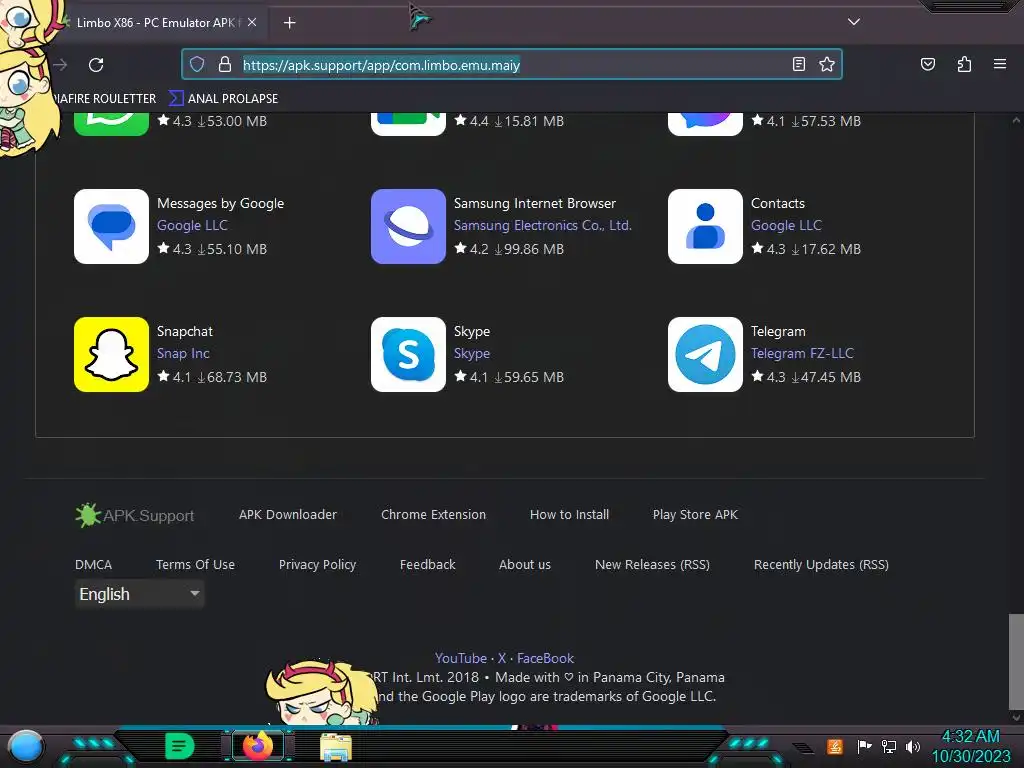Open the Samsung Internet Browser title
The height and width of the screenshot is (768, 1024).
coord(535,203)
